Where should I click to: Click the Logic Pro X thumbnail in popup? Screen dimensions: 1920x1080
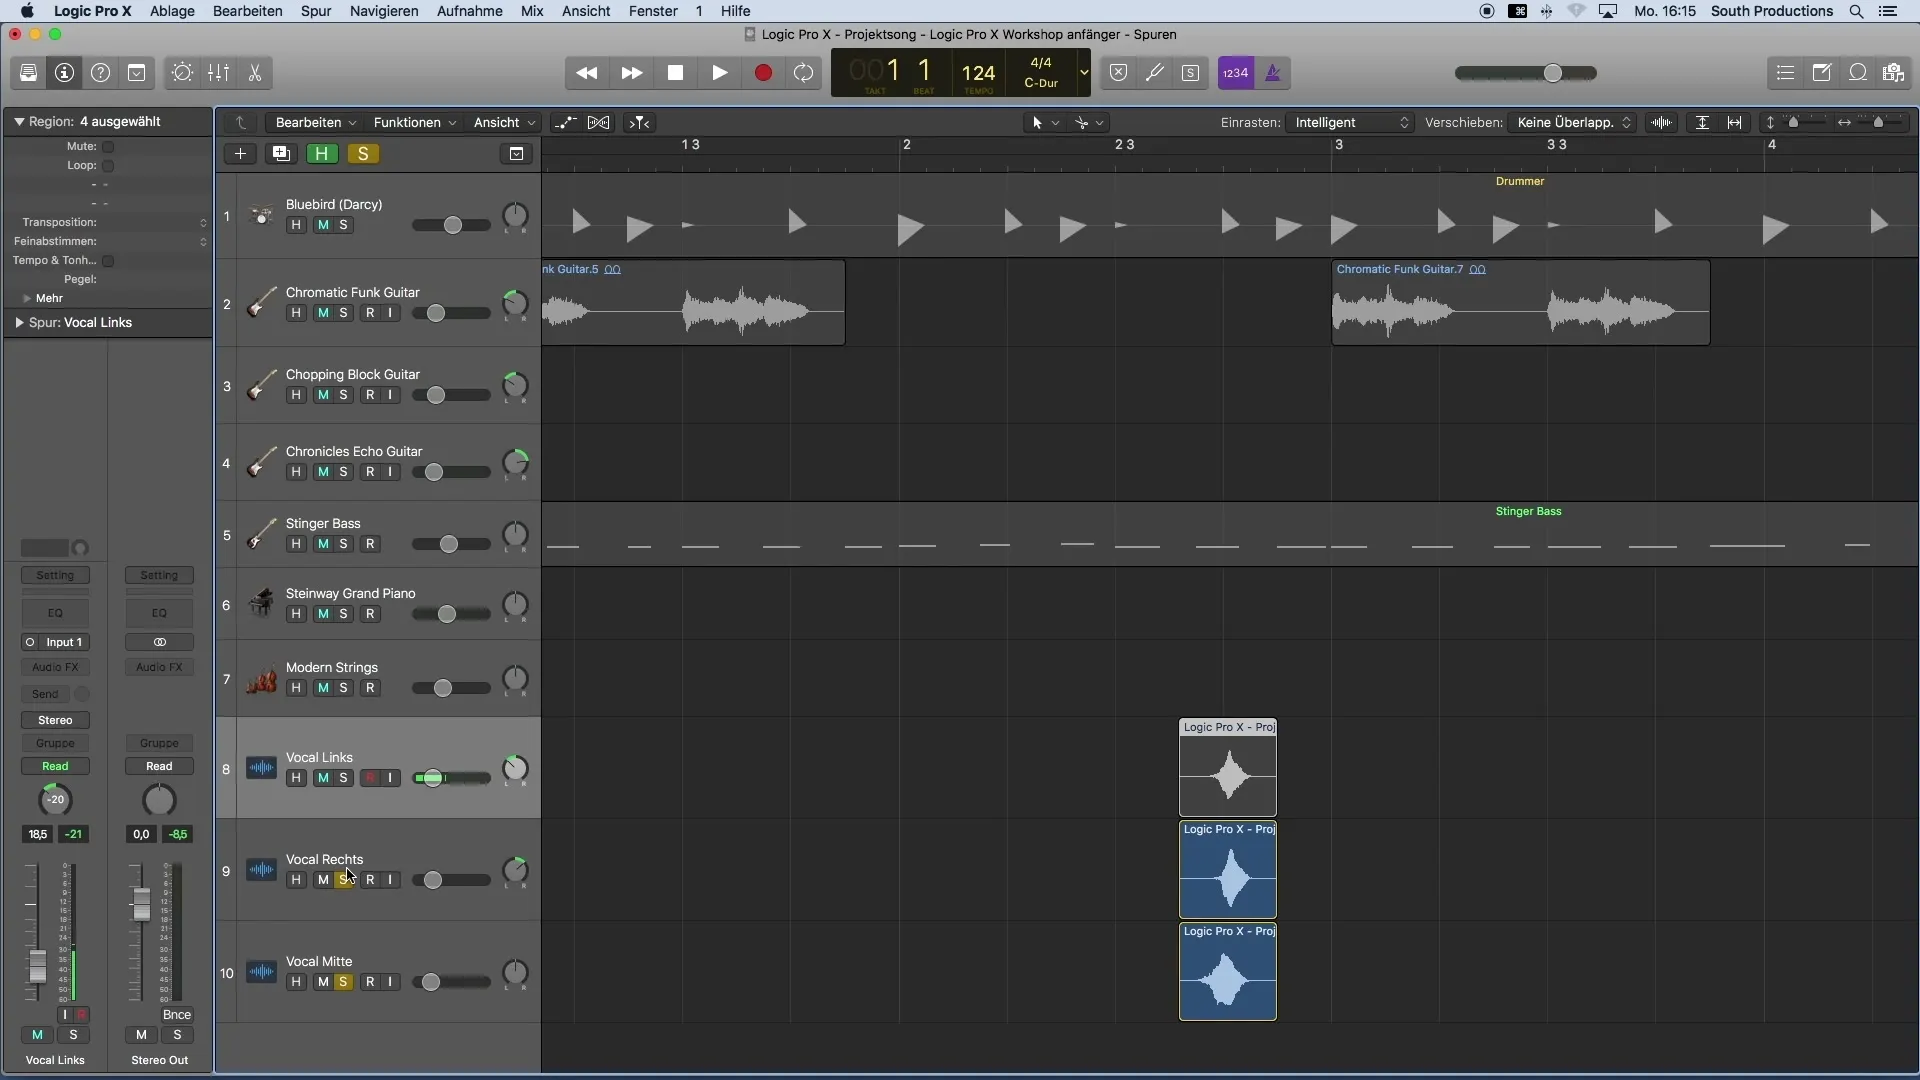[1225, 767]
